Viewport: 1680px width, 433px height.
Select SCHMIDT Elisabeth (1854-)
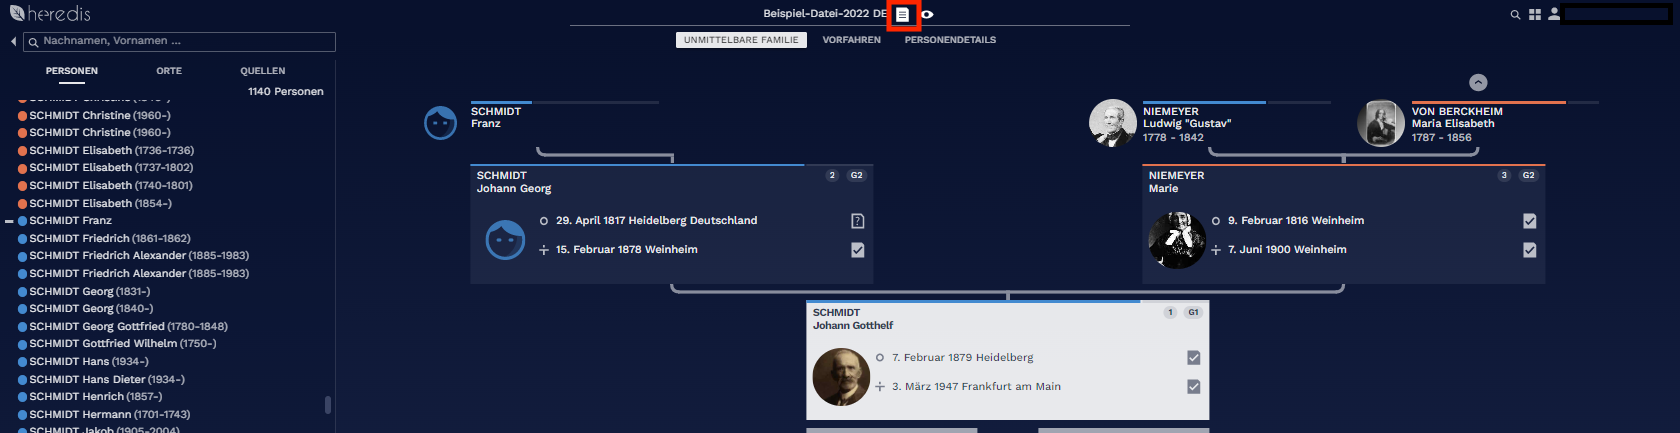[100, 203]
